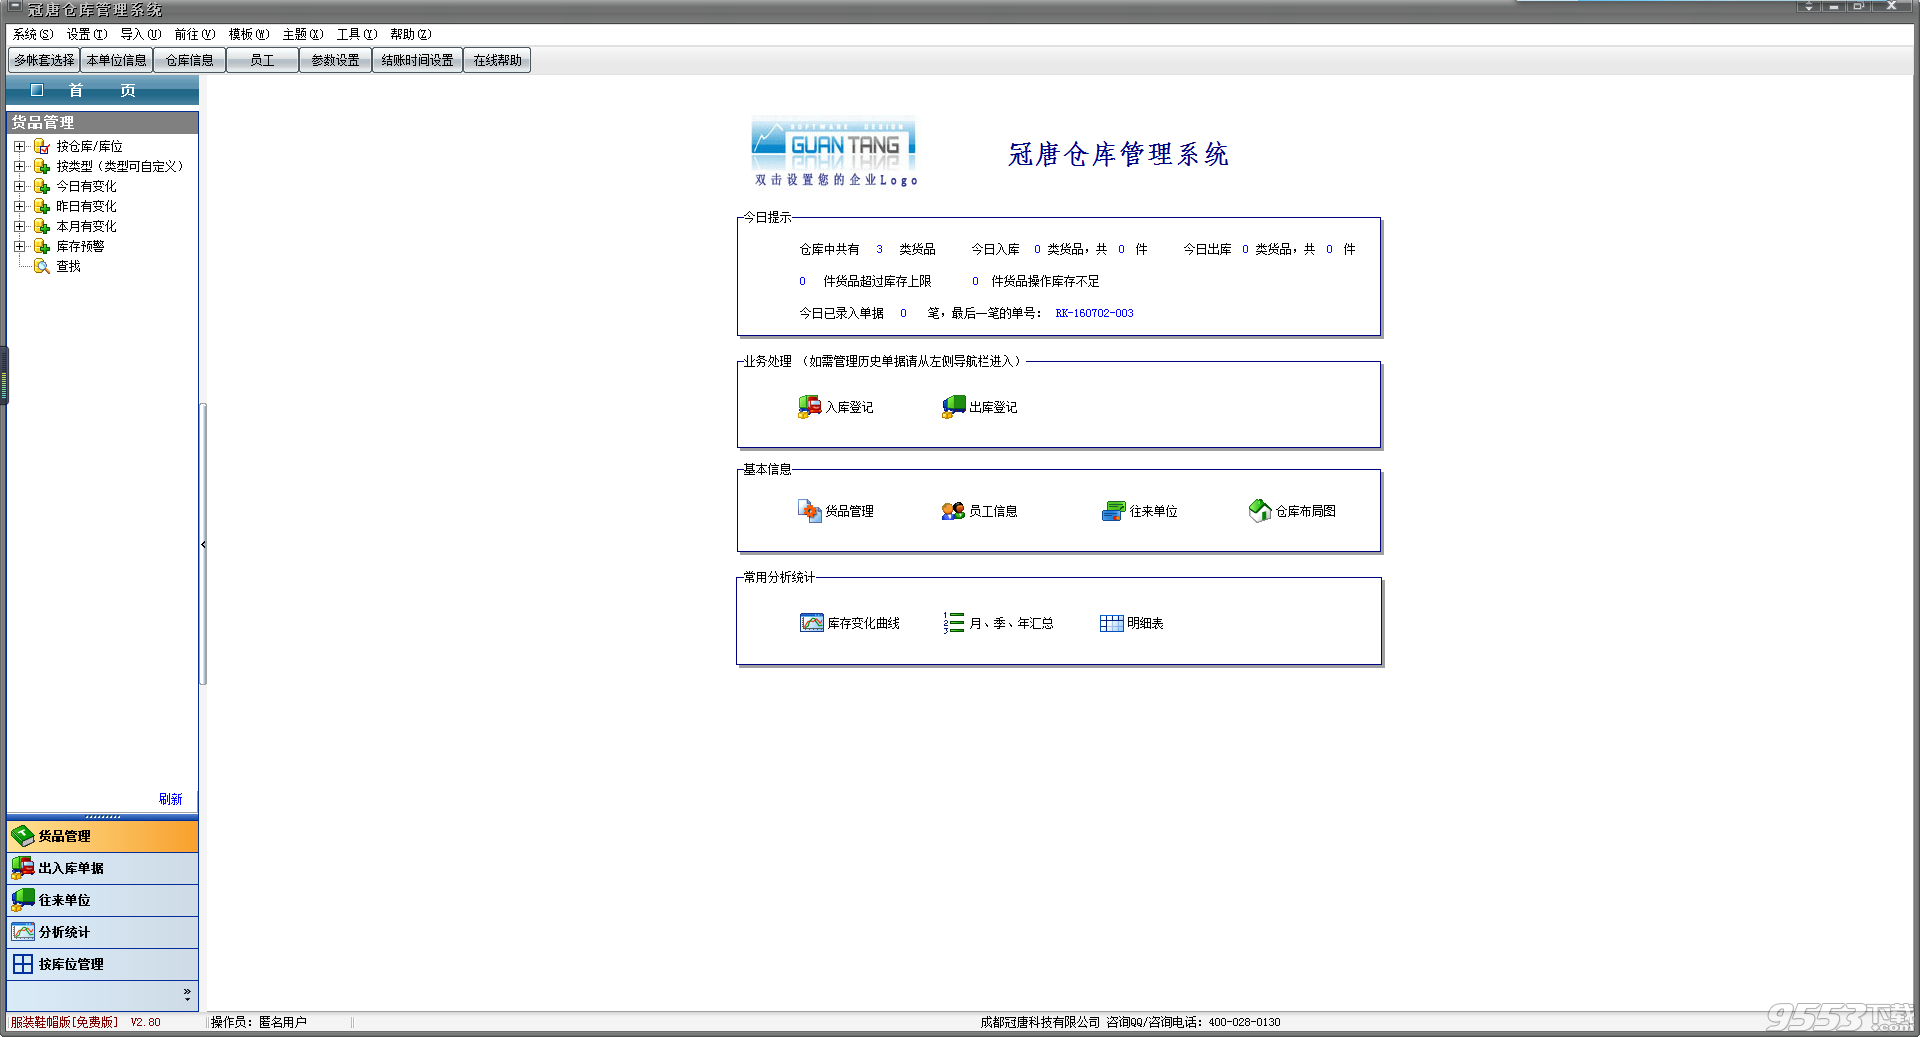Open last receipt number RK-160702-003
The image size is (1920, 1037).
(x=1095, y=313)
